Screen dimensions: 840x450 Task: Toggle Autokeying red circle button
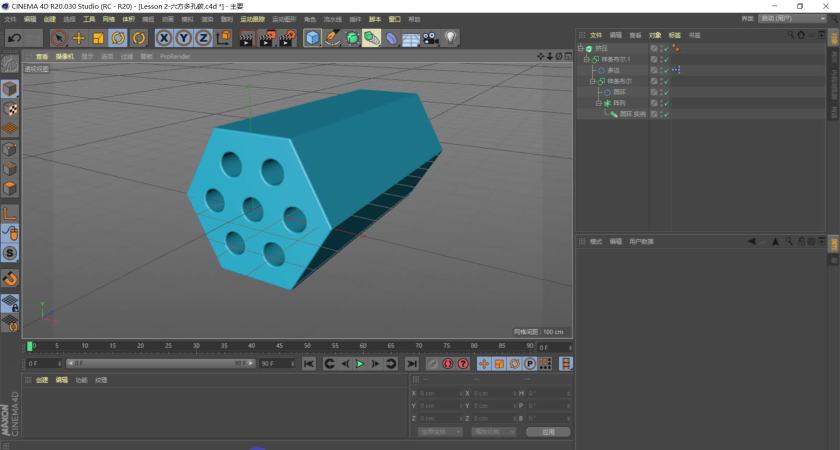(448, 364)
